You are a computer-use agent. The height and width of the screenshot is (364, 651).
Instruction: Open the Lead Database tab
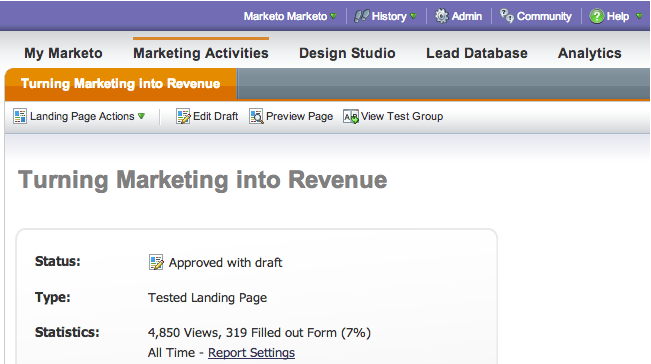click(x=477, y=53)
